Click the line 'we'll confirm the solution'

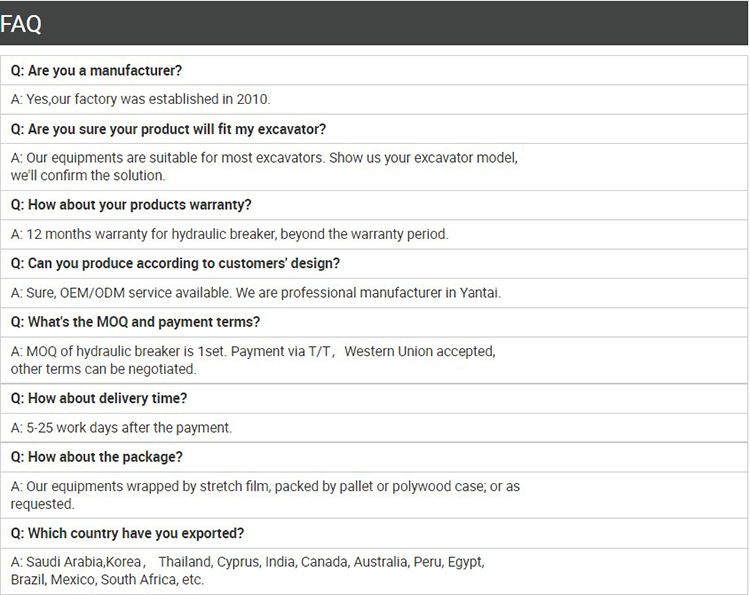88,176
